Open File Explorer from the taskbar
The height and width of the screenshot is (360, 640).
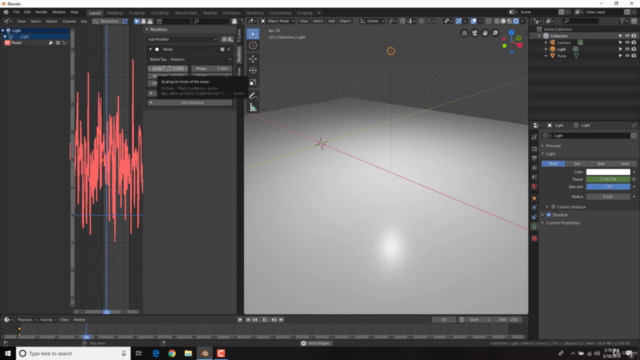click(188, 353)
